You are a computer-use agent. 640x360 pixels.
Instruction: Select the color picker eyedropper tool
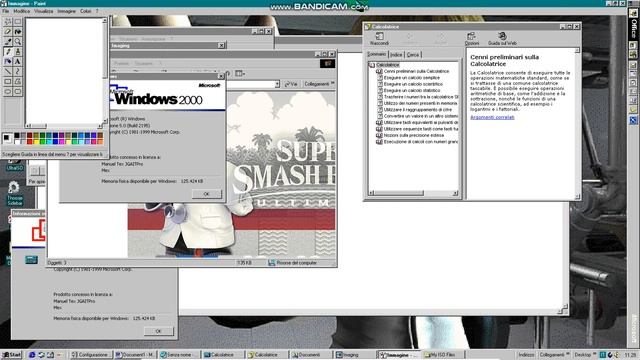pos(8,41)
